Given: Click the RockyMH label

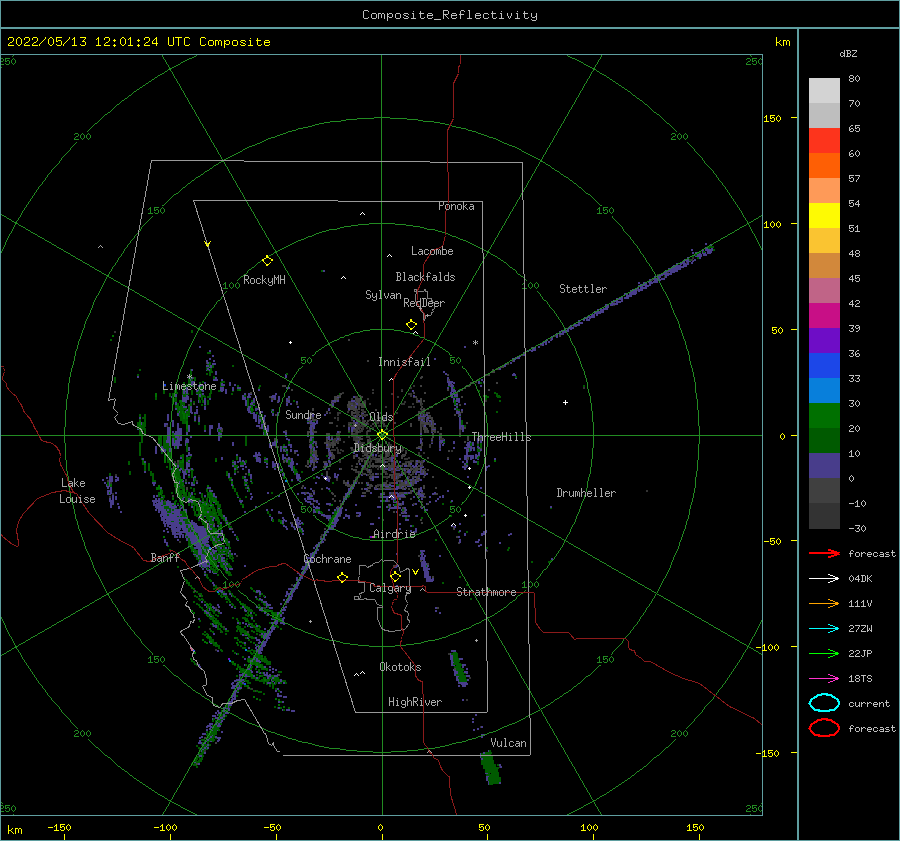Looking at the screenshot, I should point(264,280).
